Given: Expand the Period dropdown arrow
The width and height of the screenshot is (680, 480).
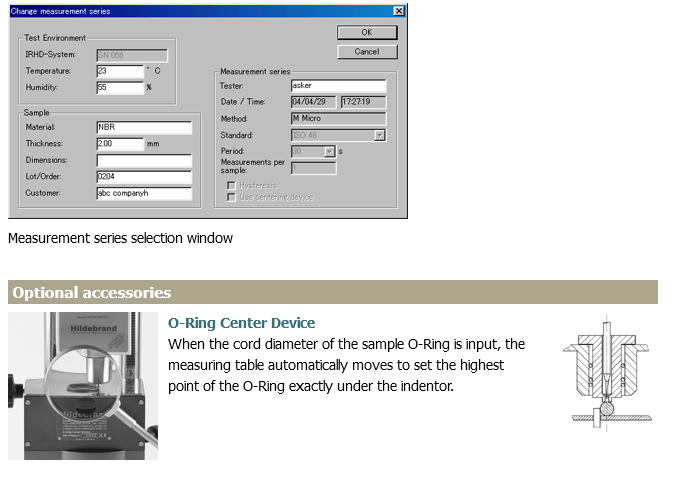Looking at the screenshot, I should pos(329,151).
